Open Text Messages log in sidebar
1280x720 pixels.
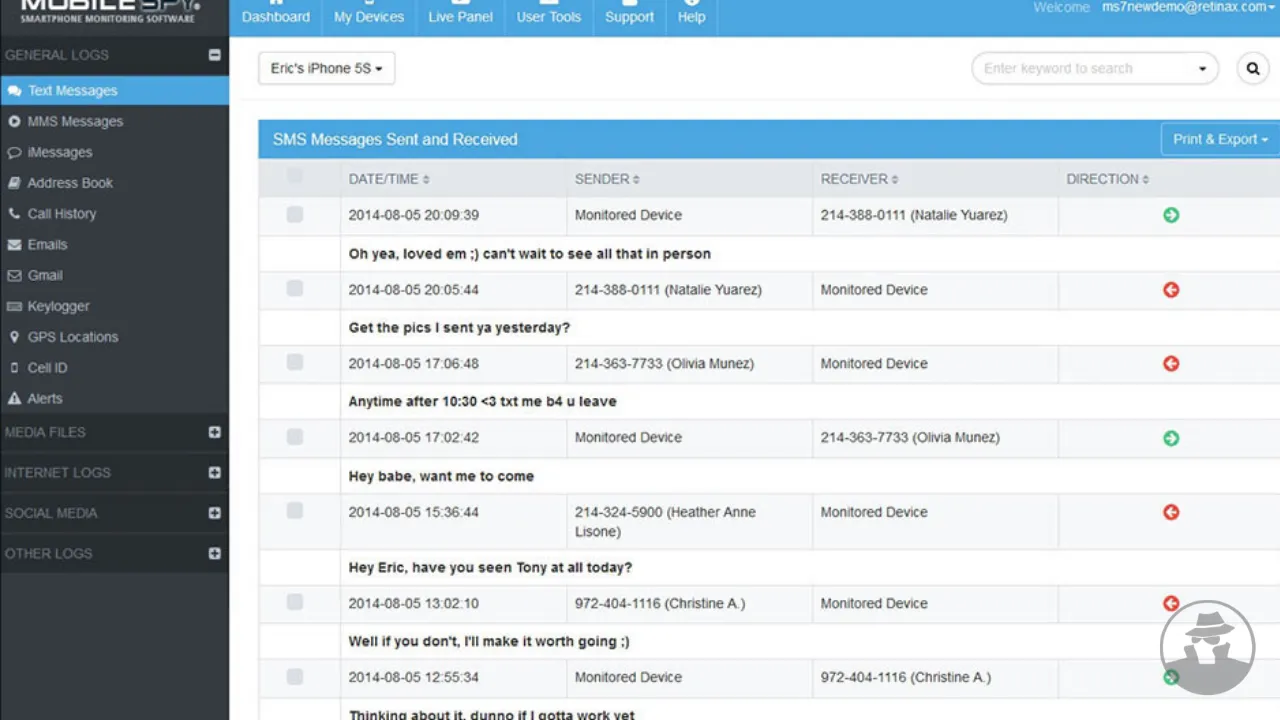(x=114, y=90)
